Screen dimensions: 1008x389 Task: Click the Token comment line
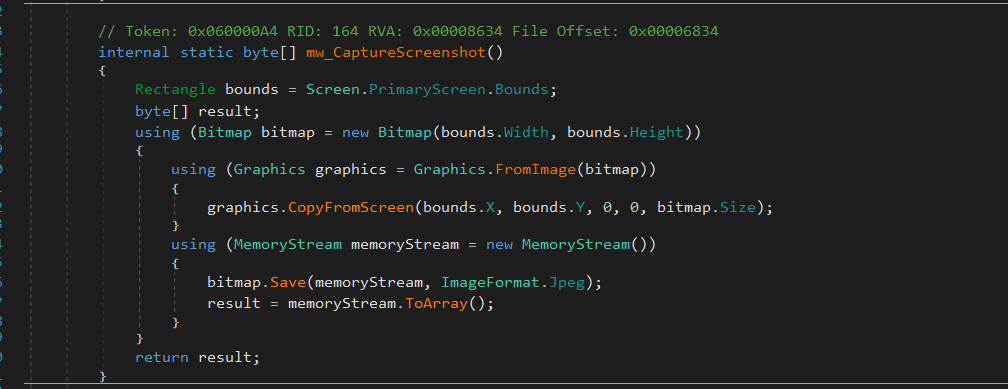click(408, 31)
